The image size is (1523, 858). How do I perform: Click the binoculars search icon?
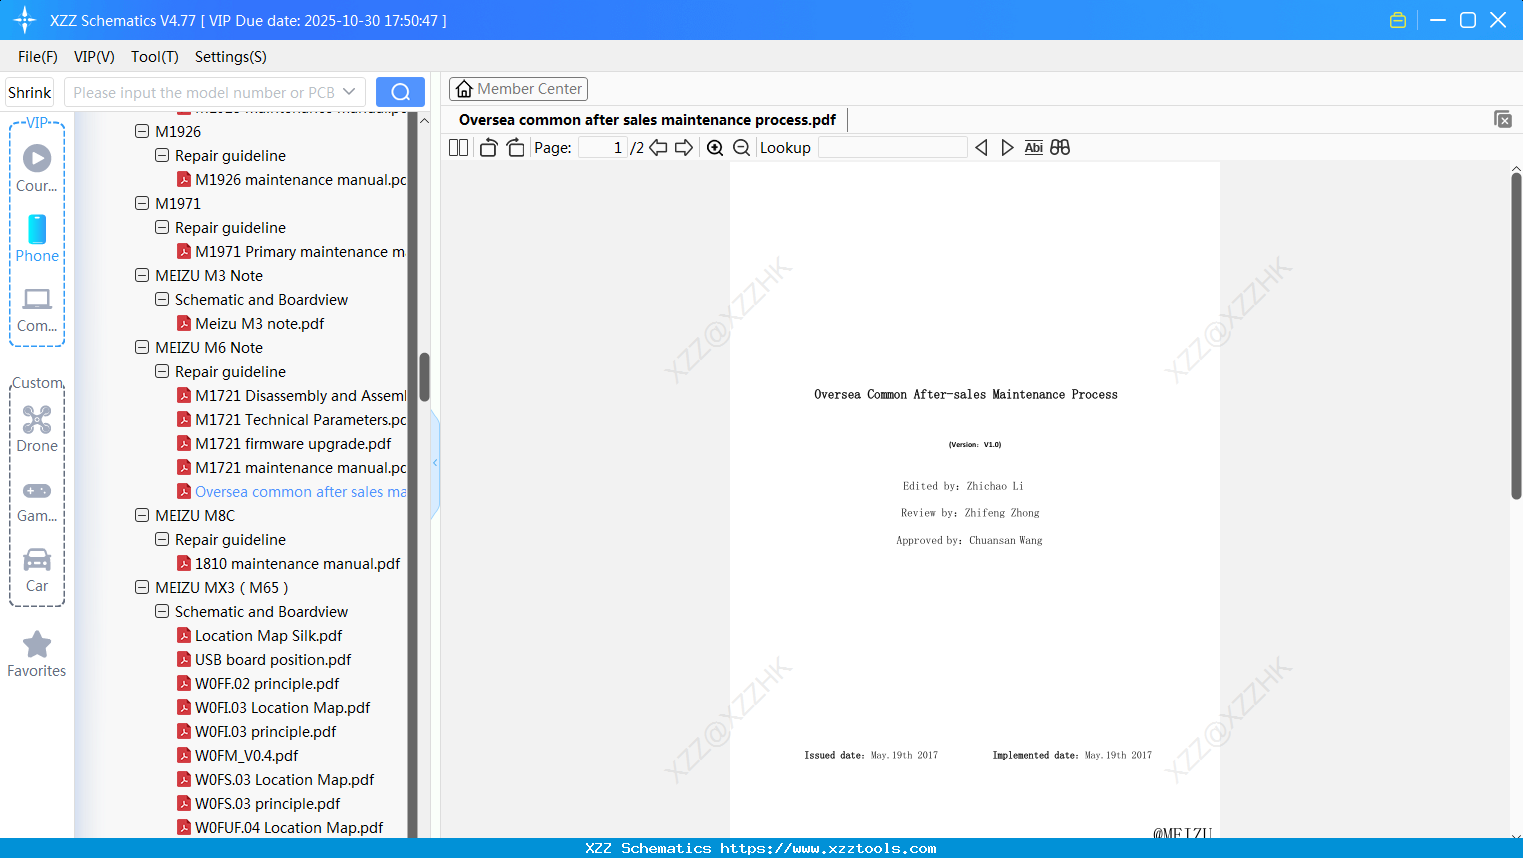coord(1060,148)
